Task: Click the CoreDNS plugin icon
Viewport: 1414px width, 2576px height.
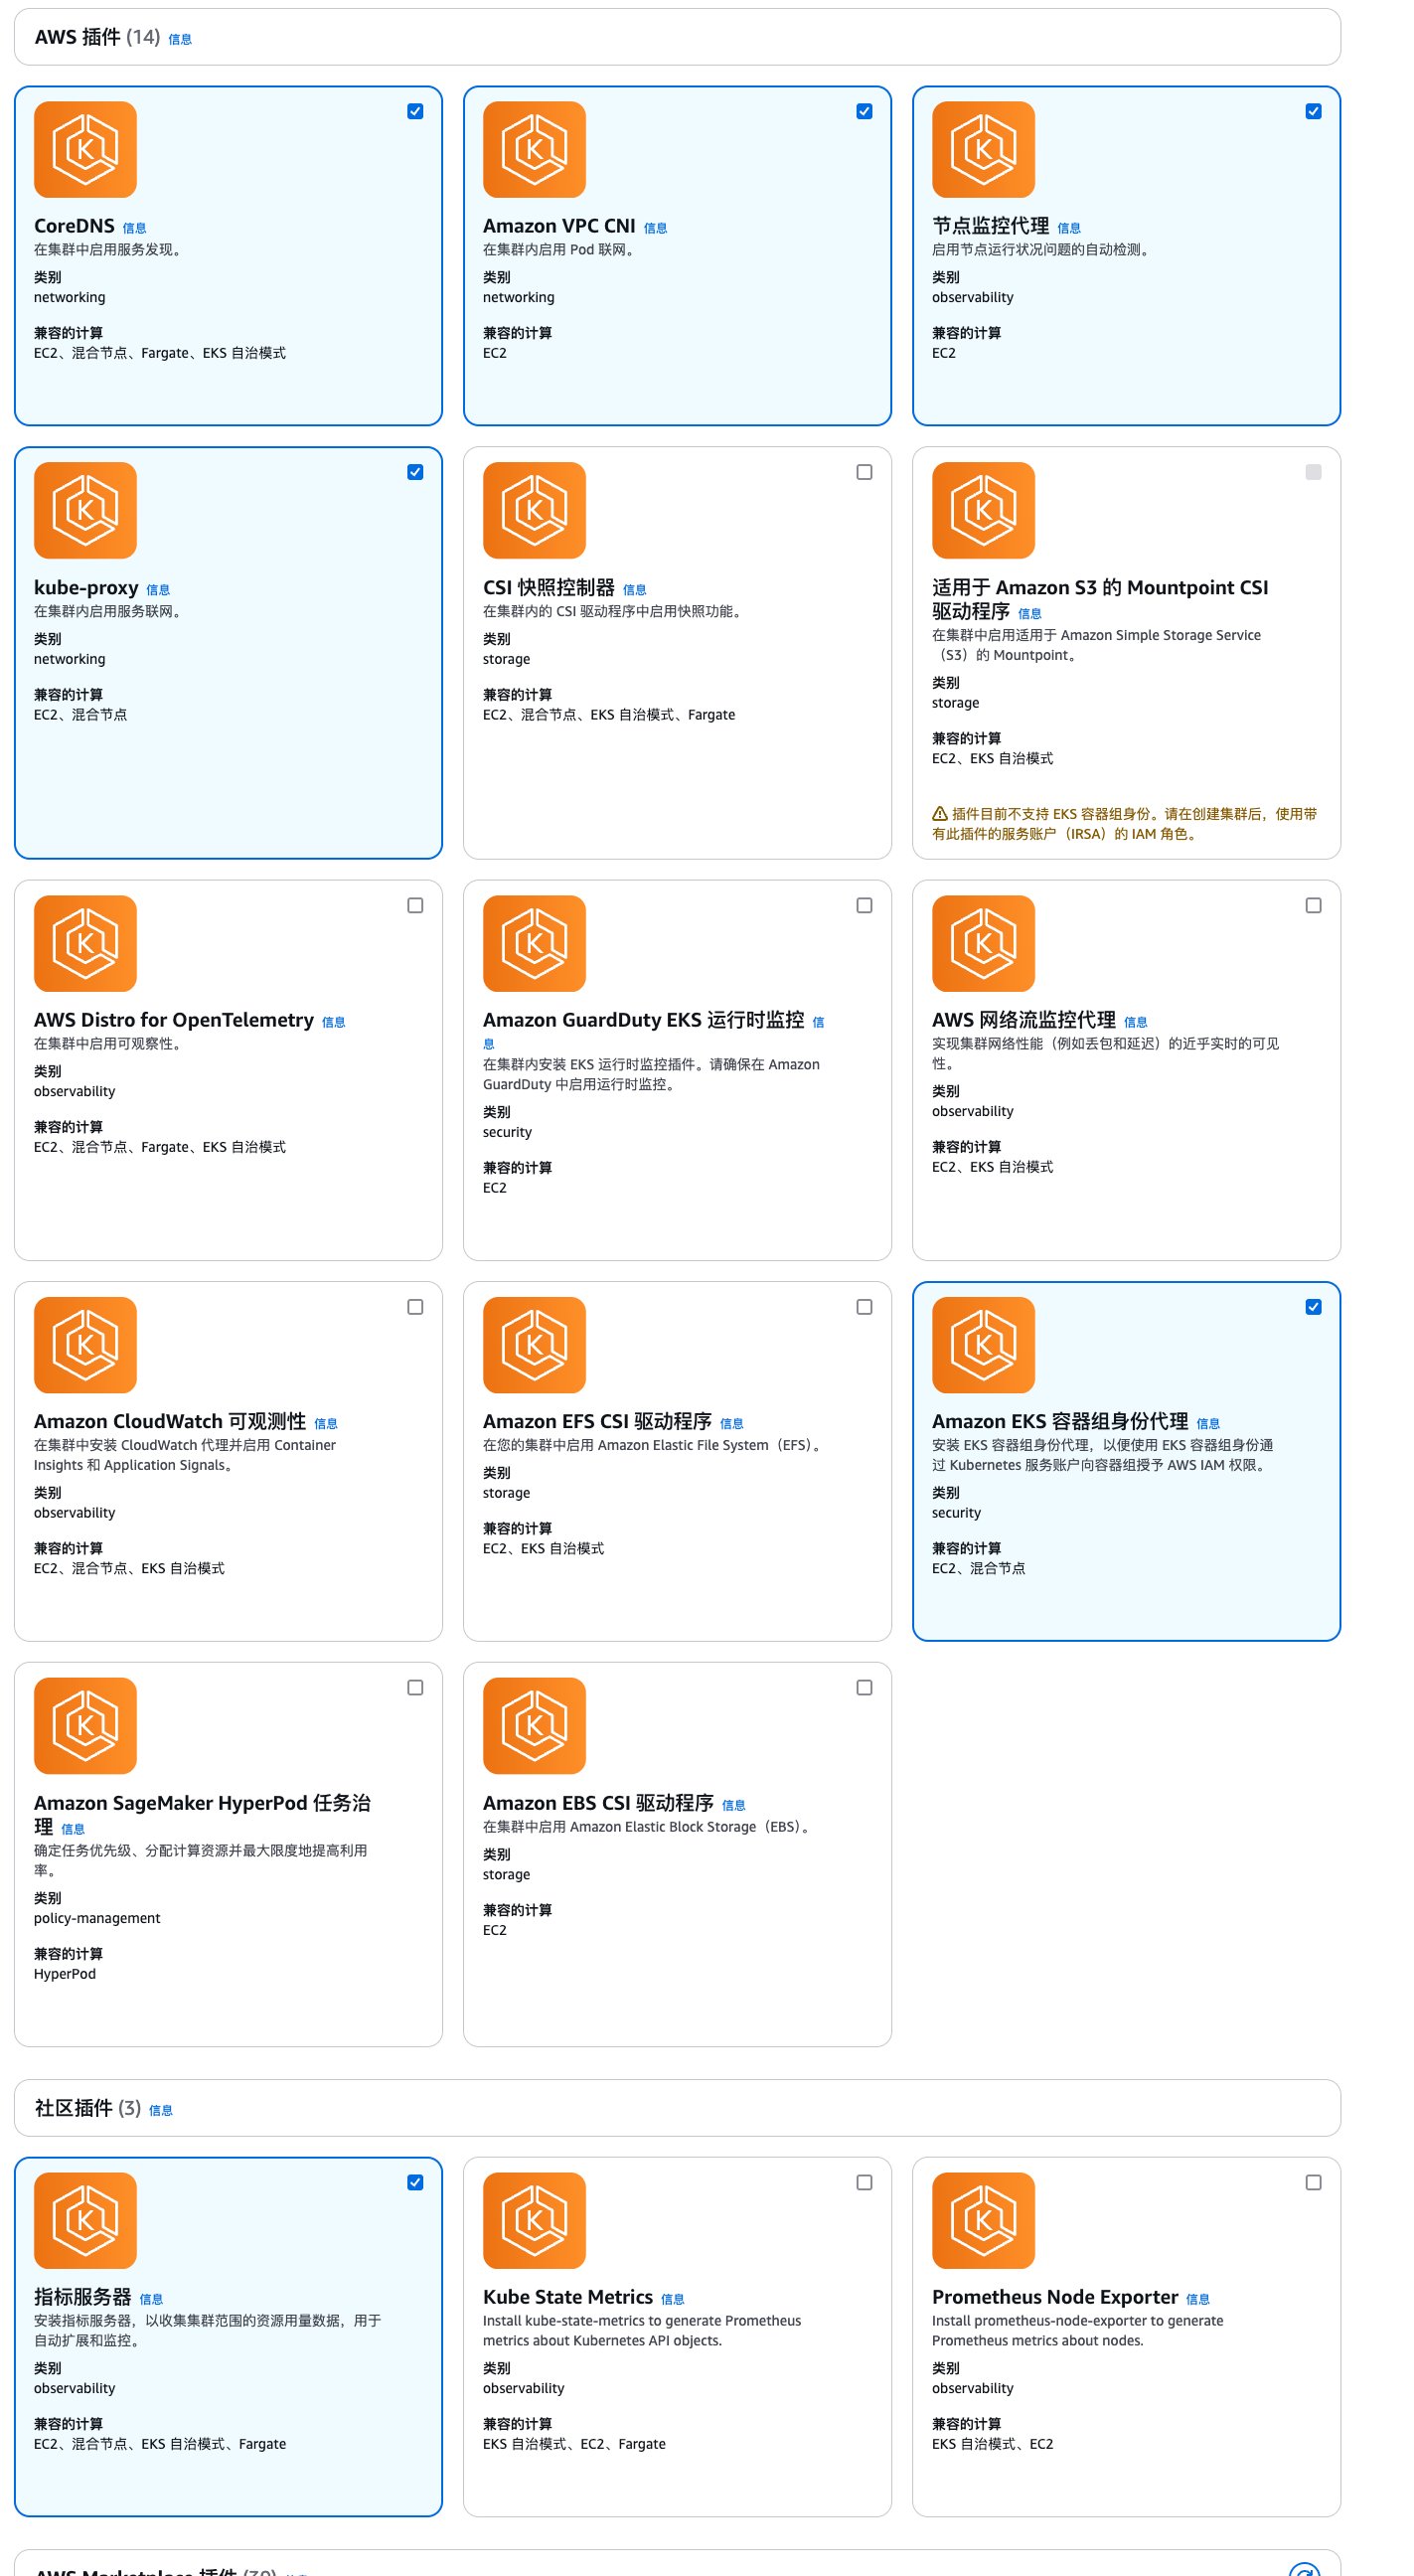Action: (85, 149)
